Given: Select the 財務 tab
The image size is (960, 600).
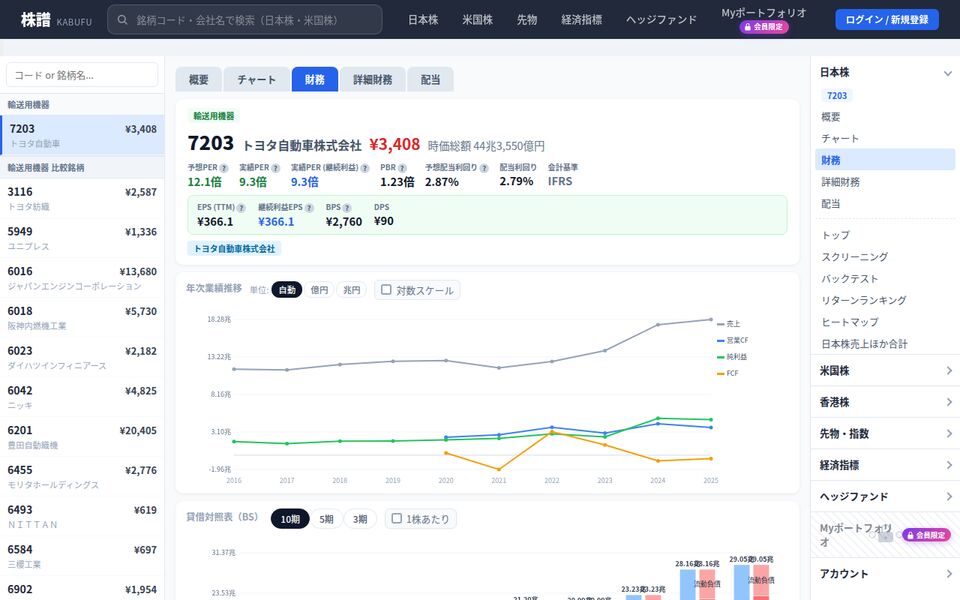Looking at the screenshot, I should tap(315, 80).
